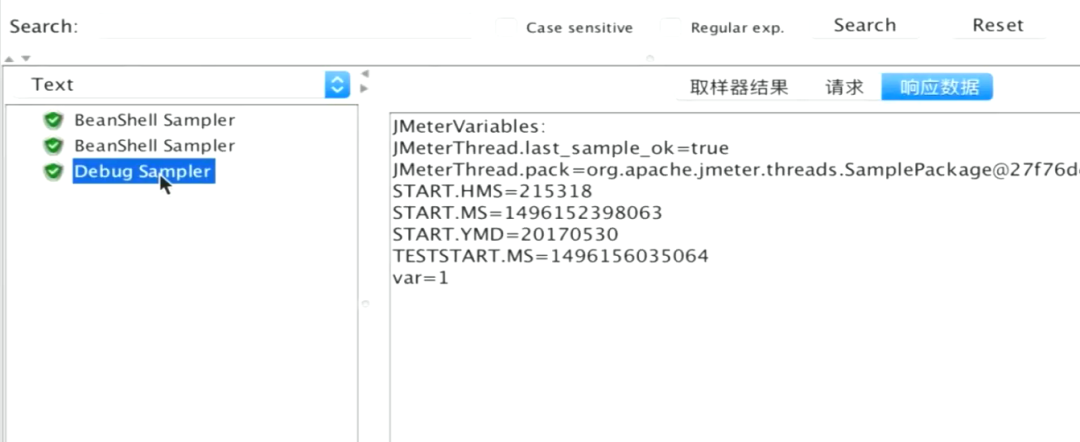
Task: Click the green shield icon beside Debug Sampler
Action: point(53,172)
